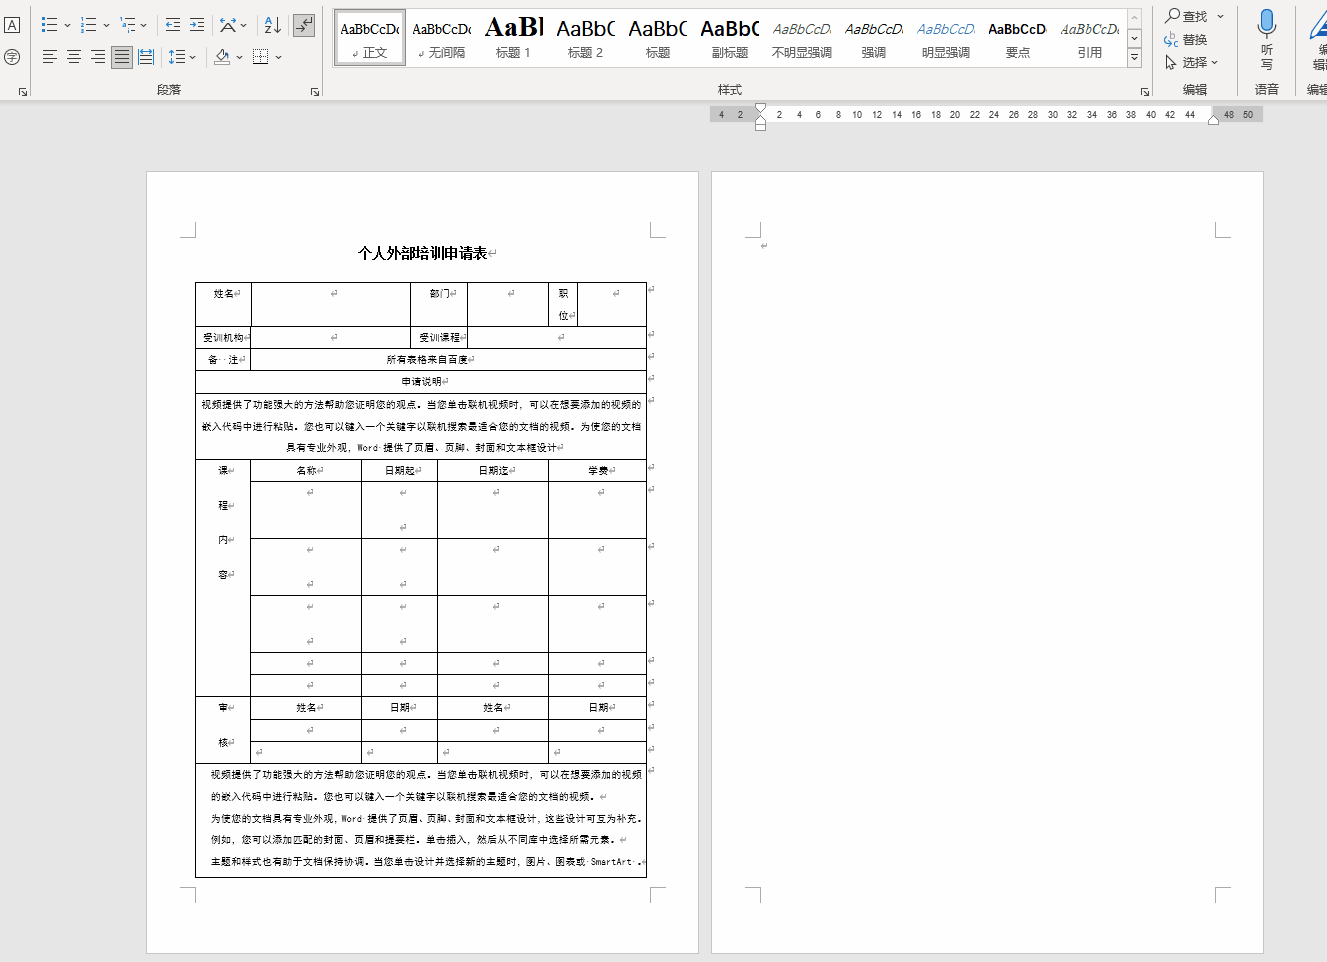The width and height of the screenshot is (1327, 962).
Task: Click line spacing icon
Action: pos(176,57)
